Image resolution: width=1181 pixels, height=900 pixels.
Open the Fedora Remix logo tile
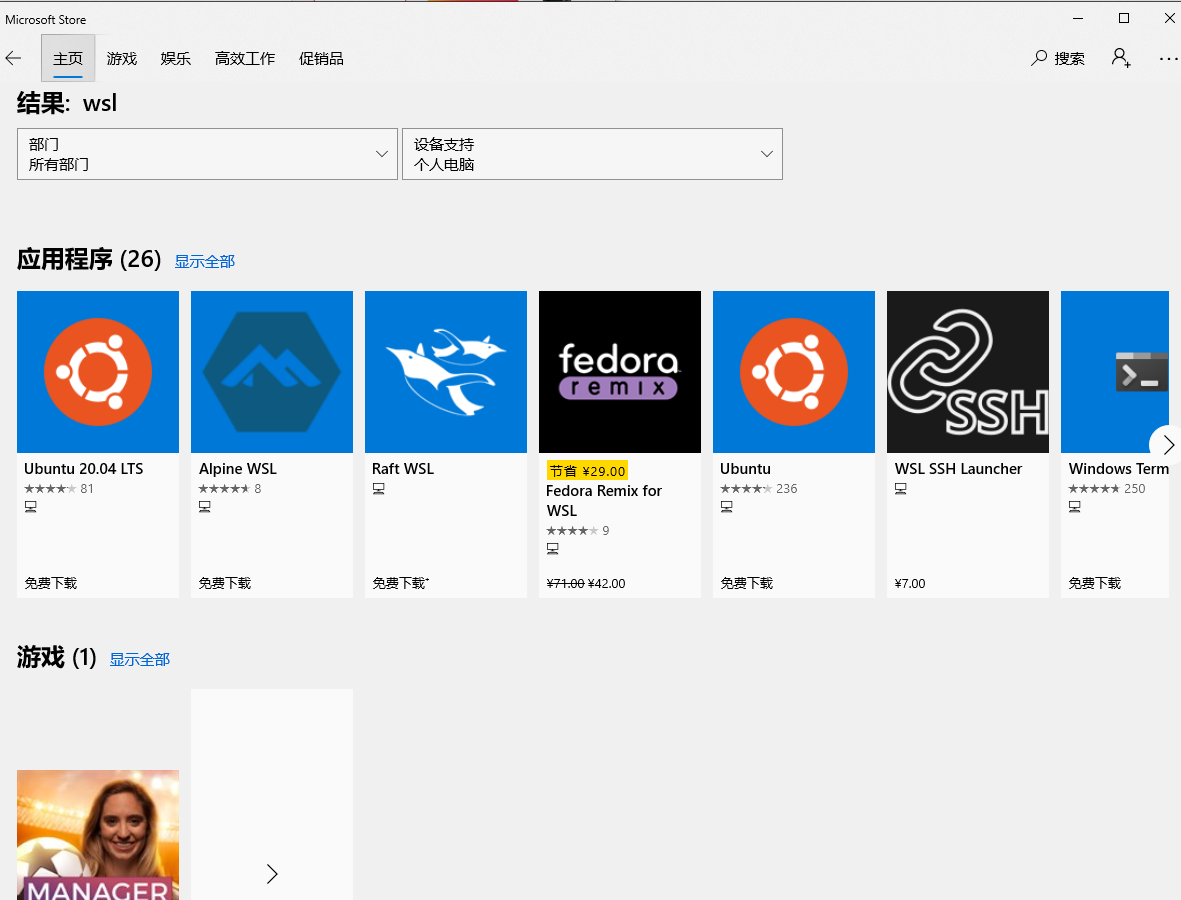click(x=620, y=372)
